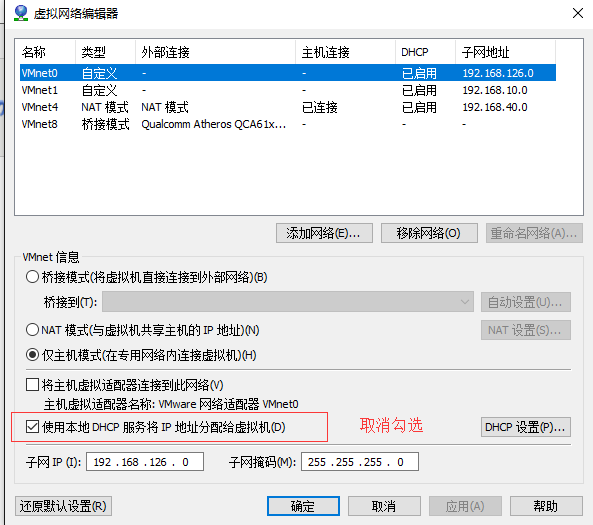
Task: Click the 帮助 button
Action: 546,506
